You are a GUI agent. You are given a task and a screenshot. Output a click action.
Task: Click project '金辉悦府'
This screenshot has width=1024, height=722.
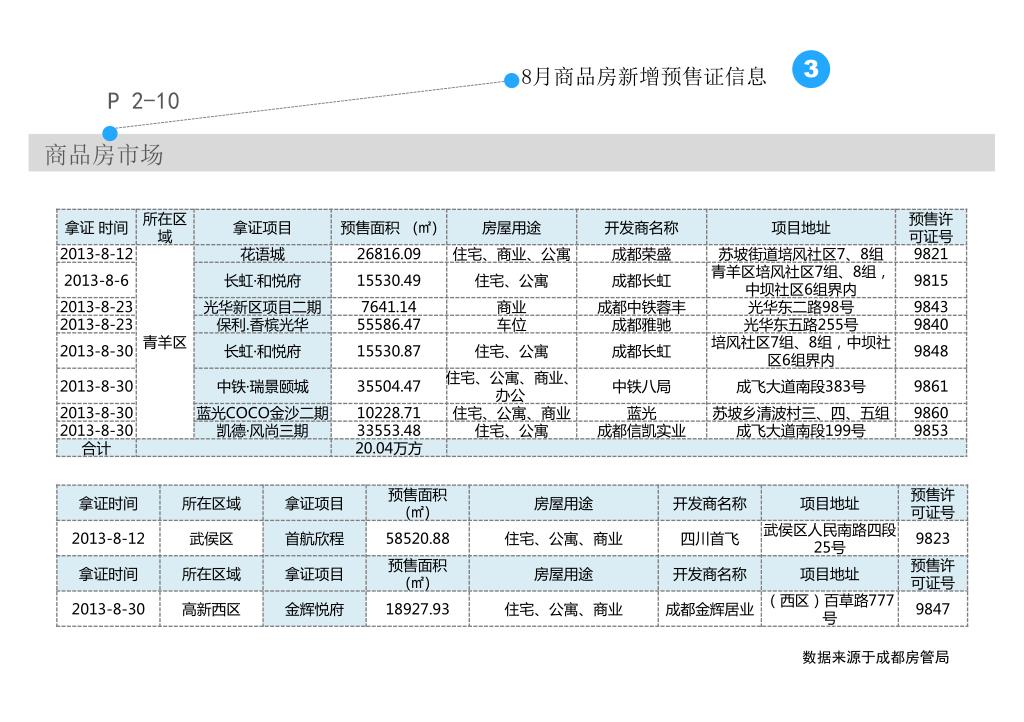pyautogui.click(x=314, y=609)
